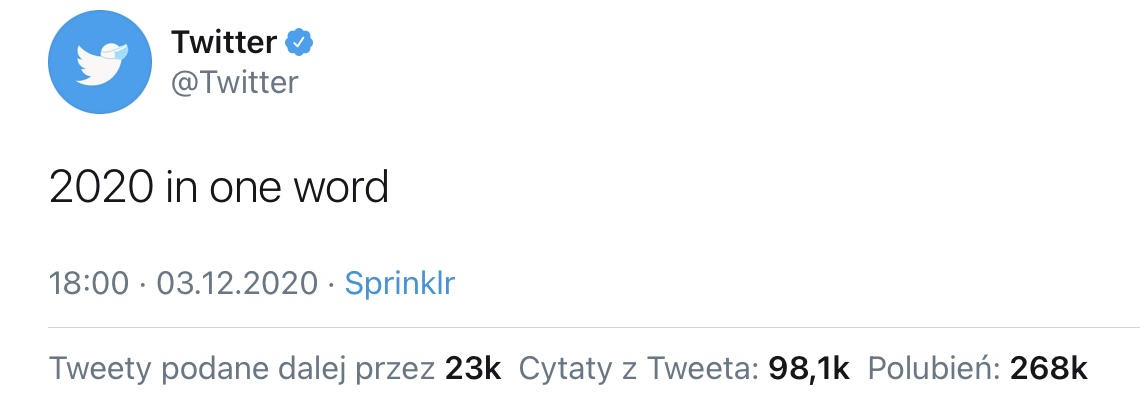Click the 23k retweet count number
The width and height of the screenshot is (1140, 395).
[x=473, y=369]
